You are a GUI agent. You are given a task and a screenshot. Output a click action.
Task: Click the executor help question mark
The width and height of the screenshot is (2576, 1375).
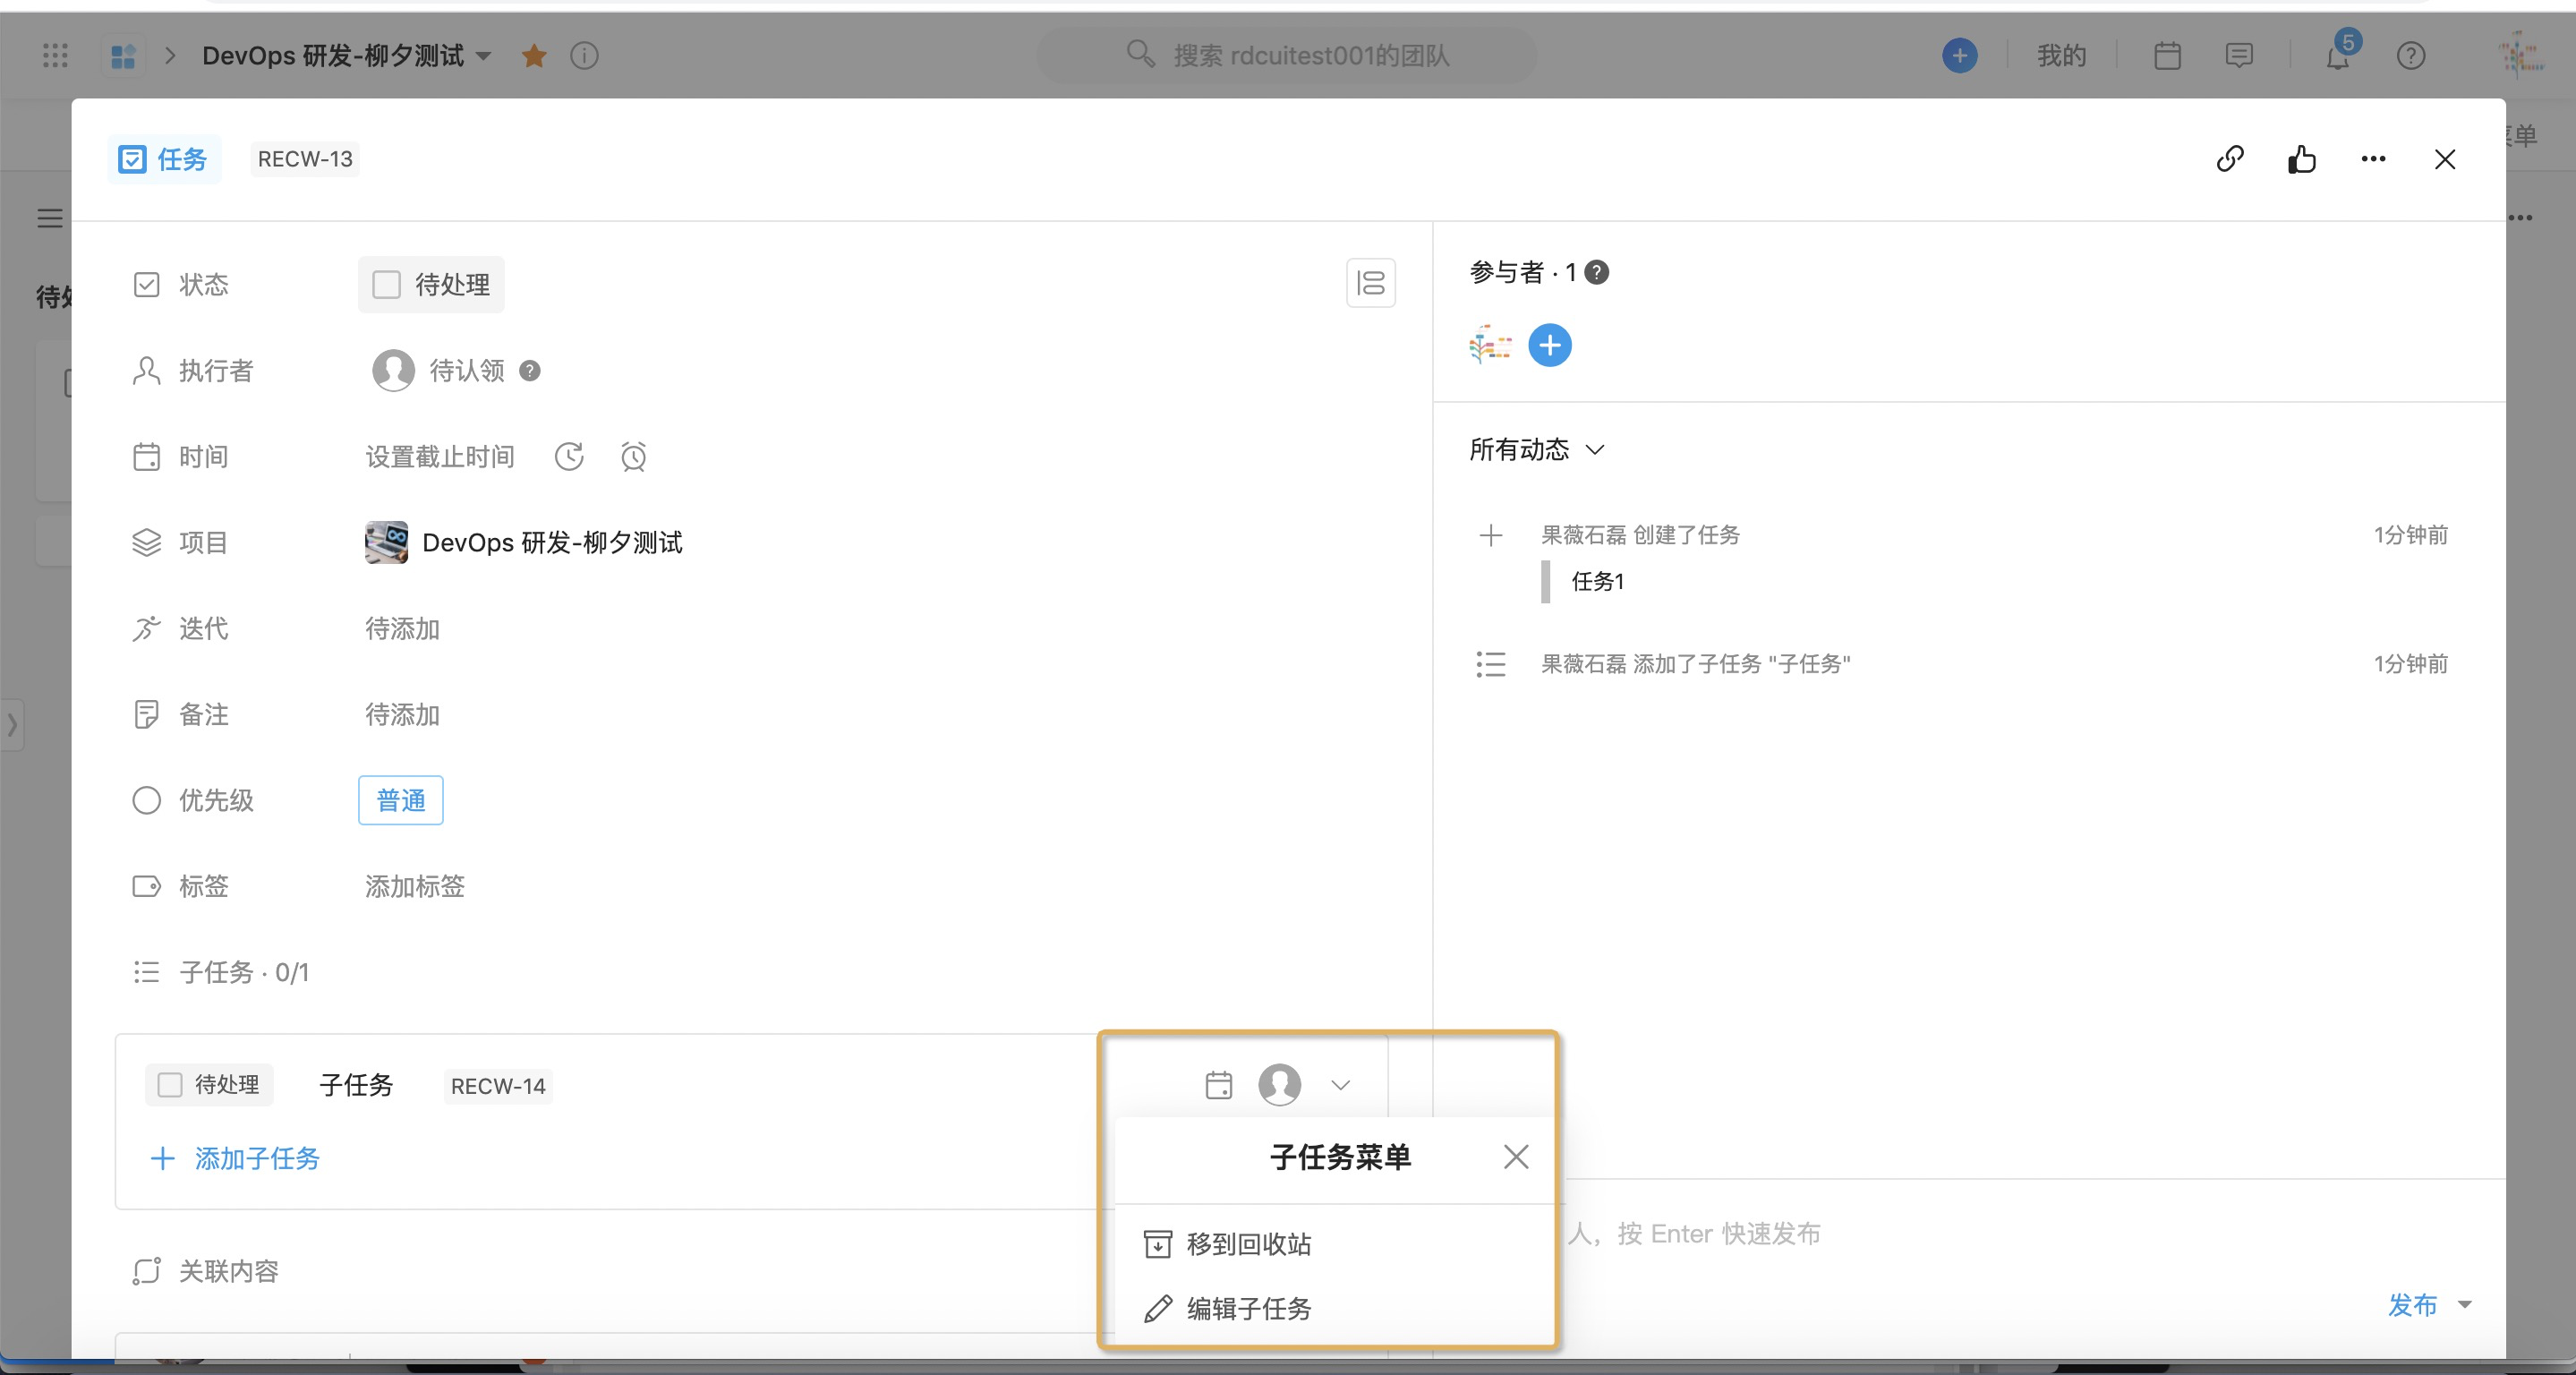coord(530,371)
